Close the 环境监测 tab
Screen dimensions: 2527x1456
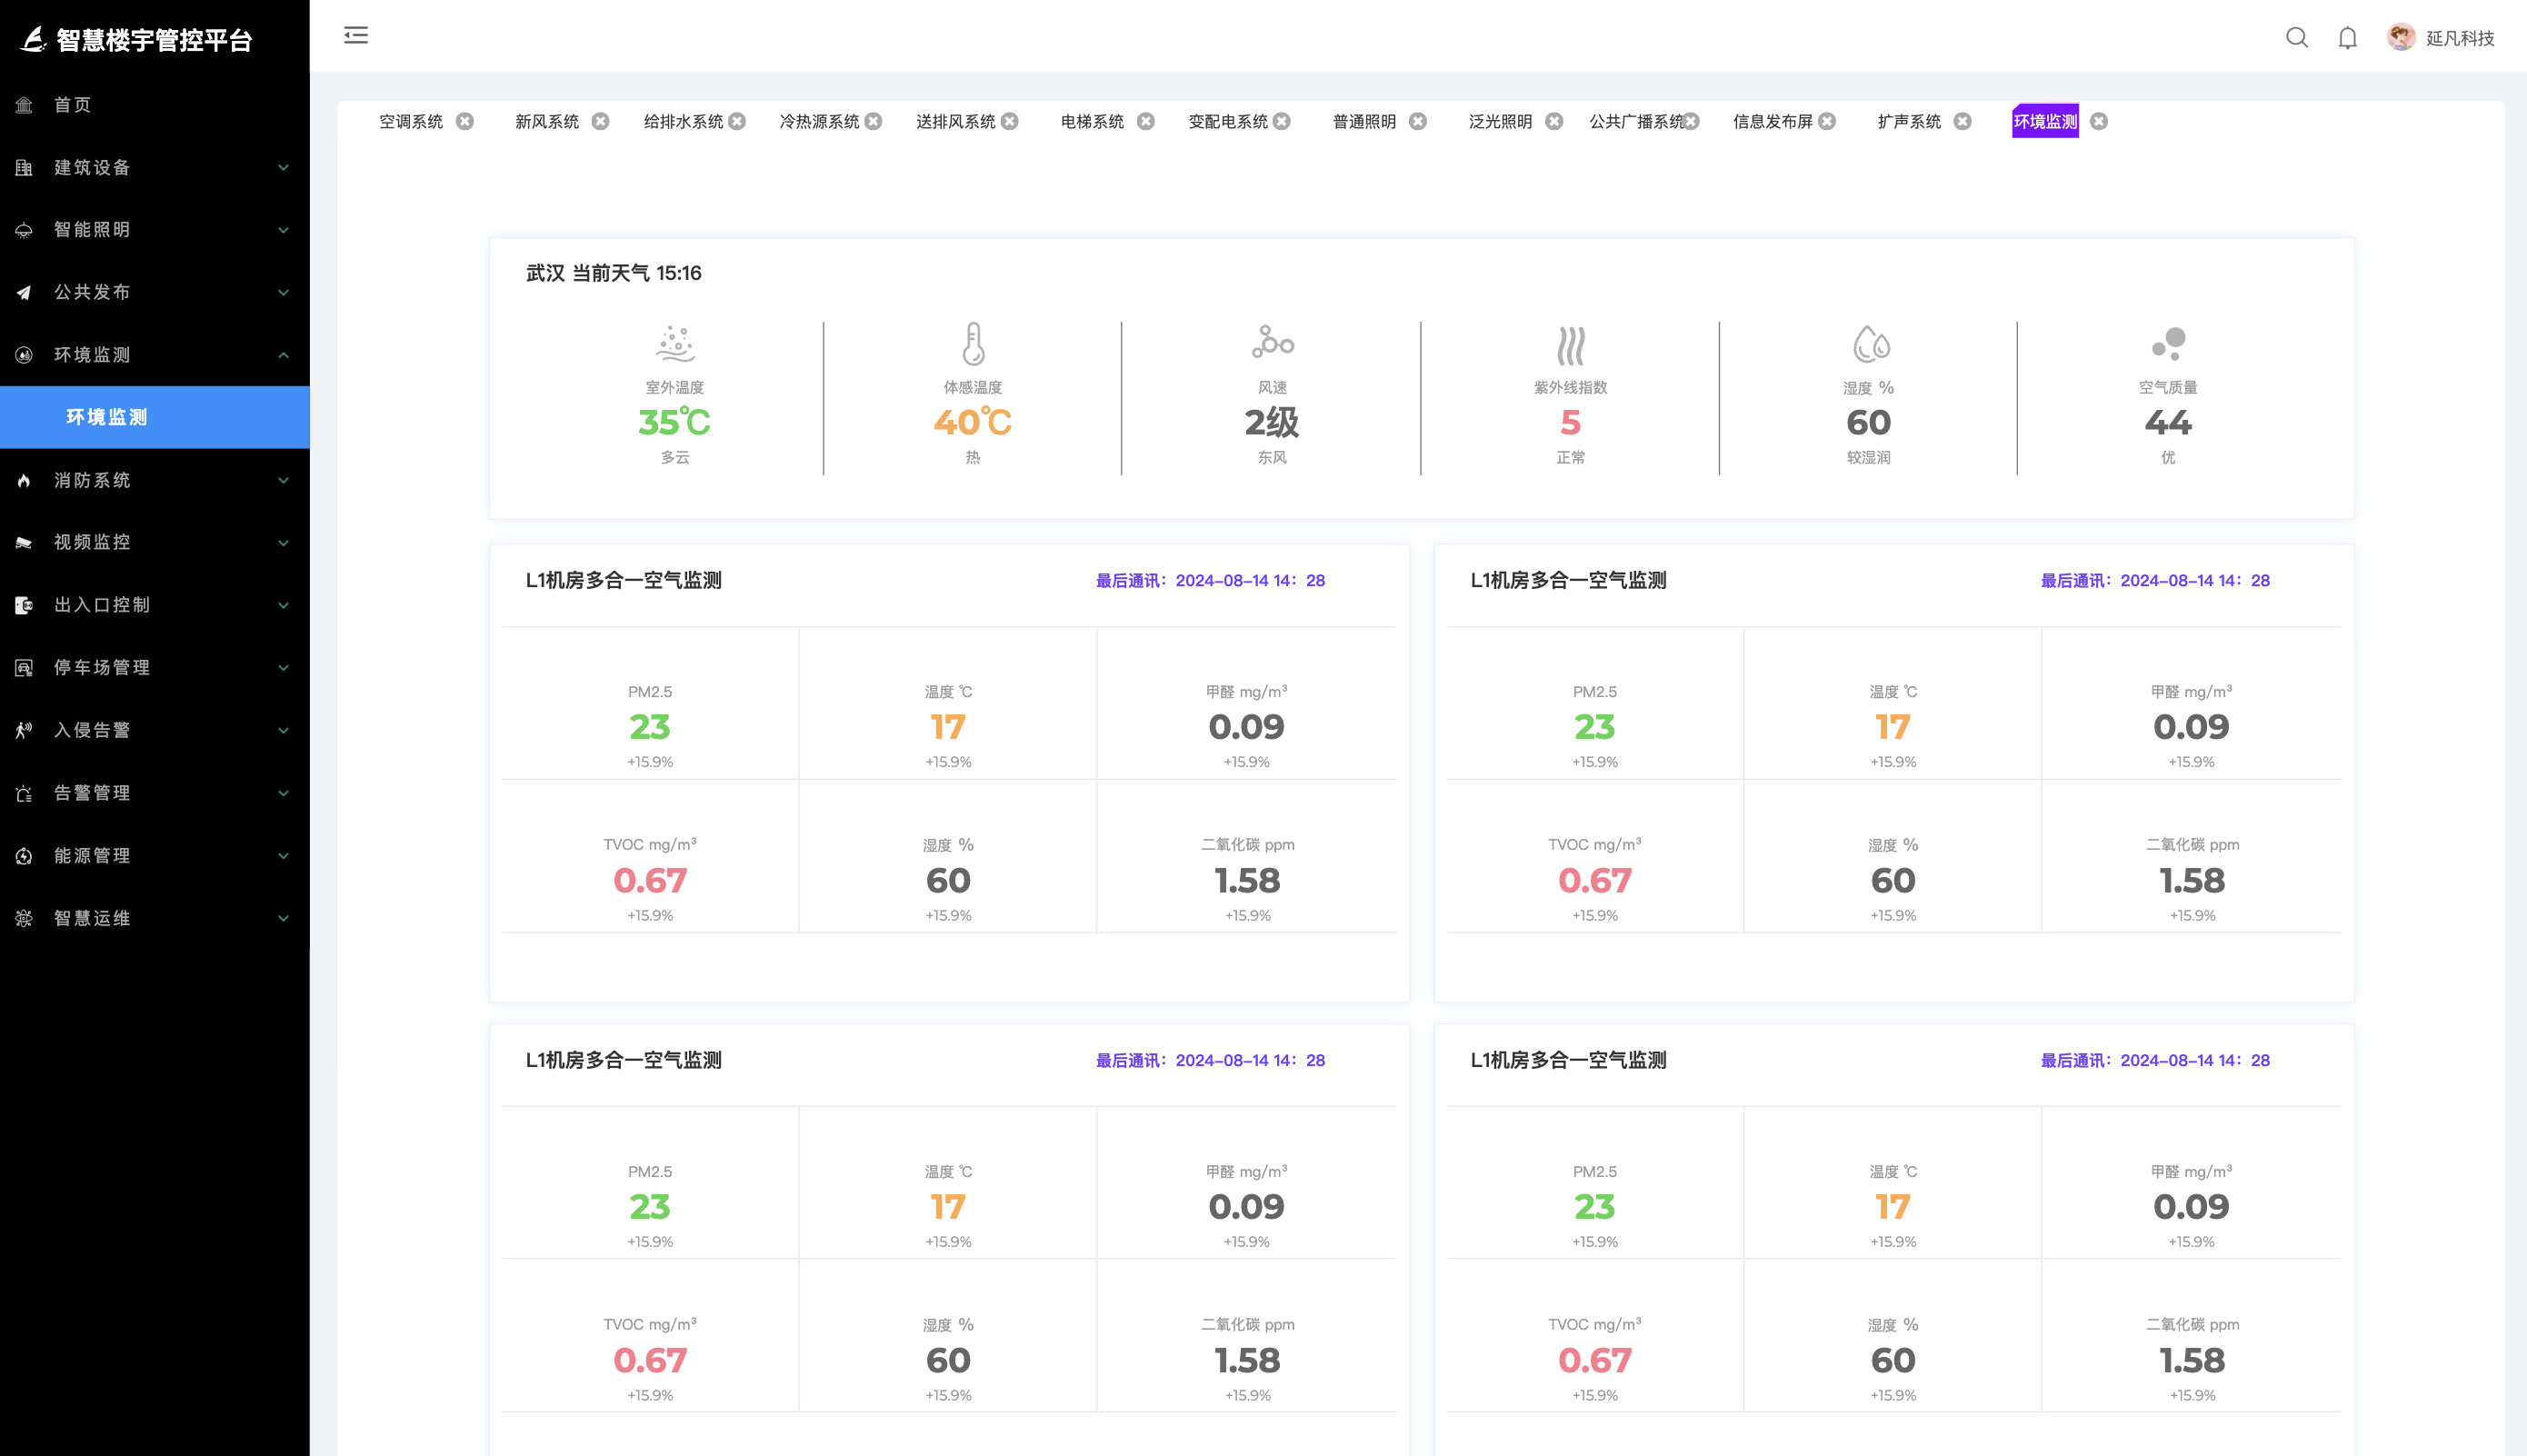point(2099,121)
